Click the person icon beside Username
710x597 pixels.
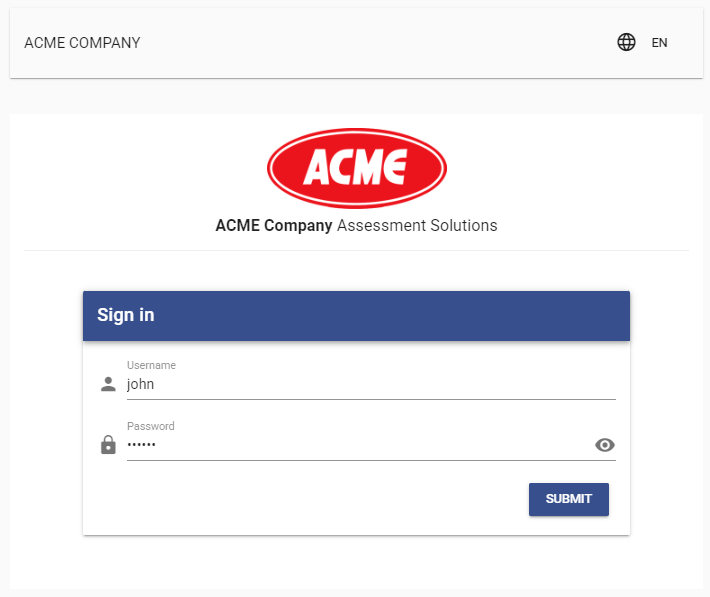point(108,384)
